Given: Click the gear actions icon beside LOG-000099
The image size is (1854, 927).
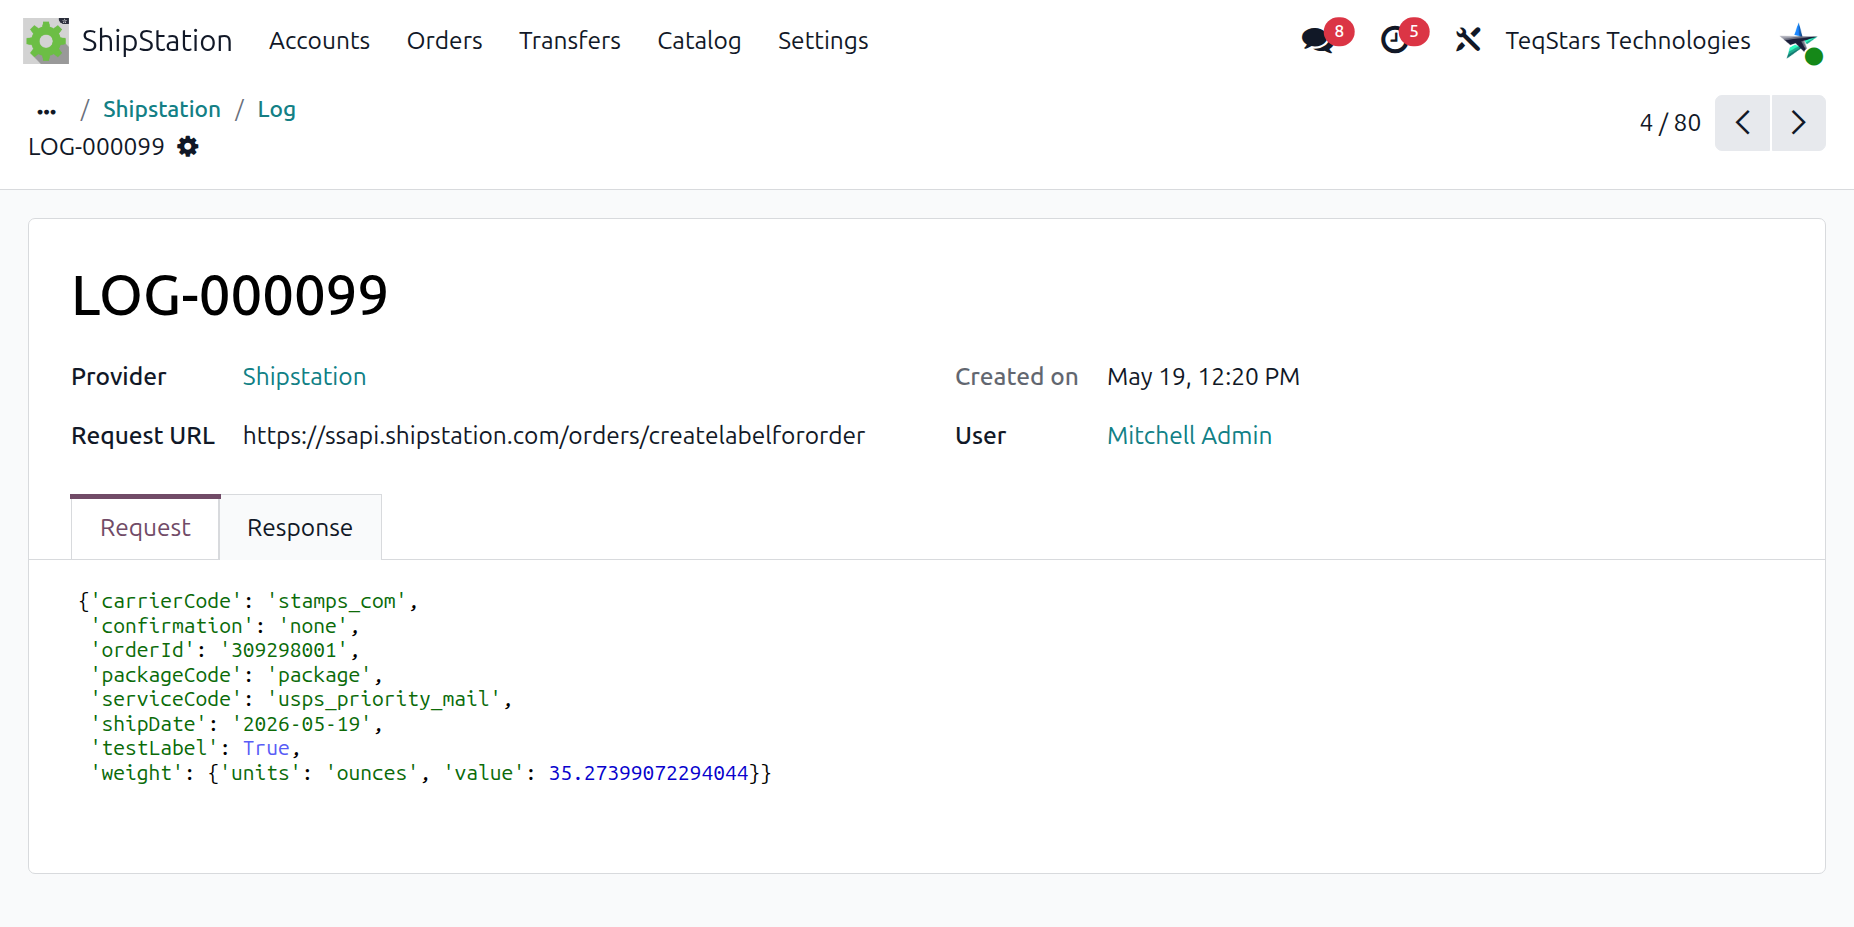Looking at the screenshot, I should [x=188, y=147].
